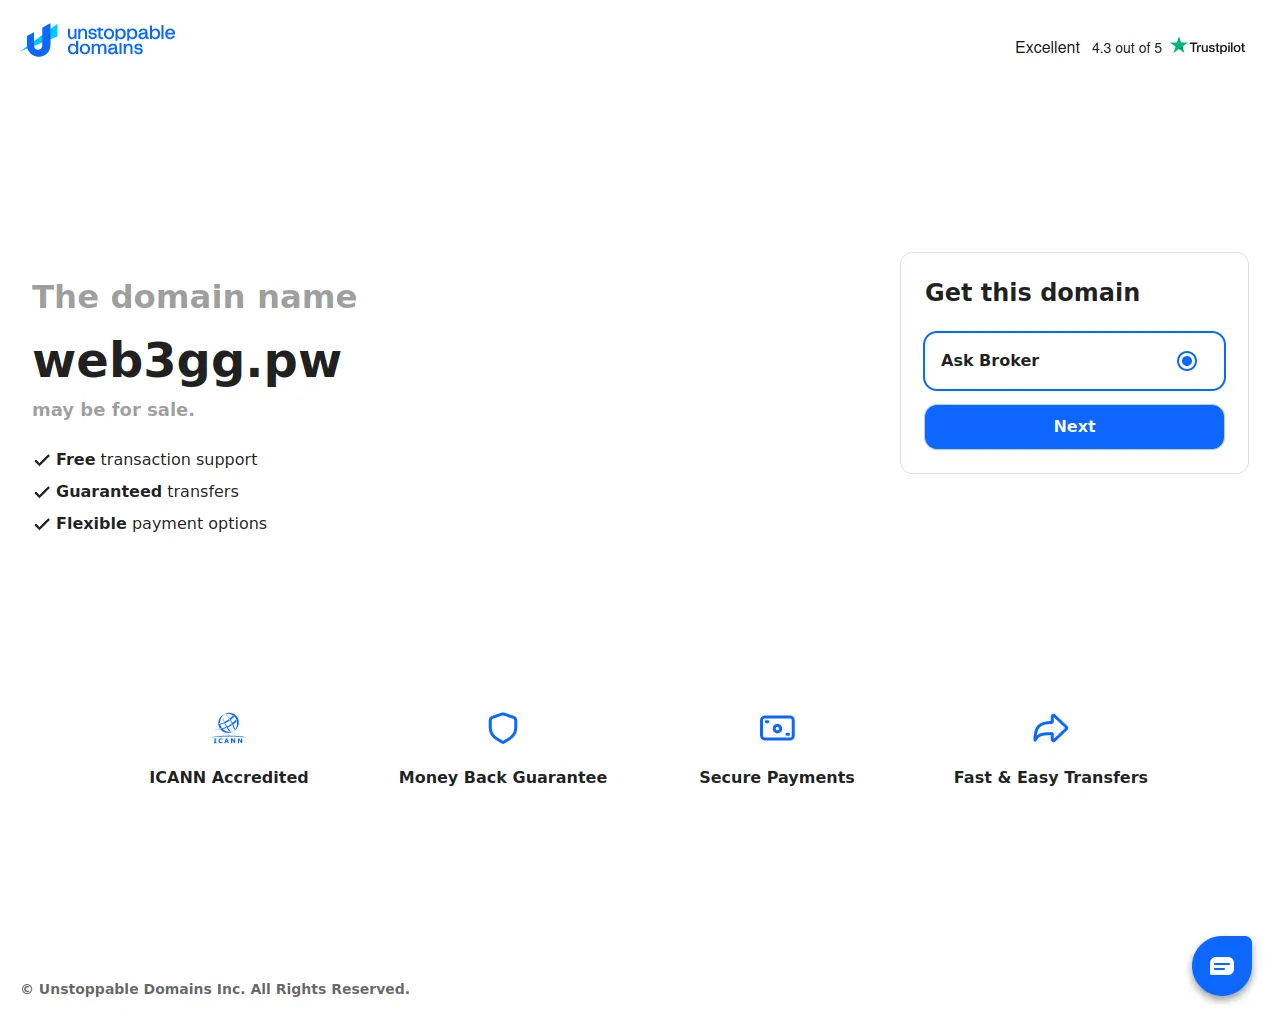Click the Flexible payment options checkmark
This screenshot has width=1280, height=1024.
click(x=42, y=524)
